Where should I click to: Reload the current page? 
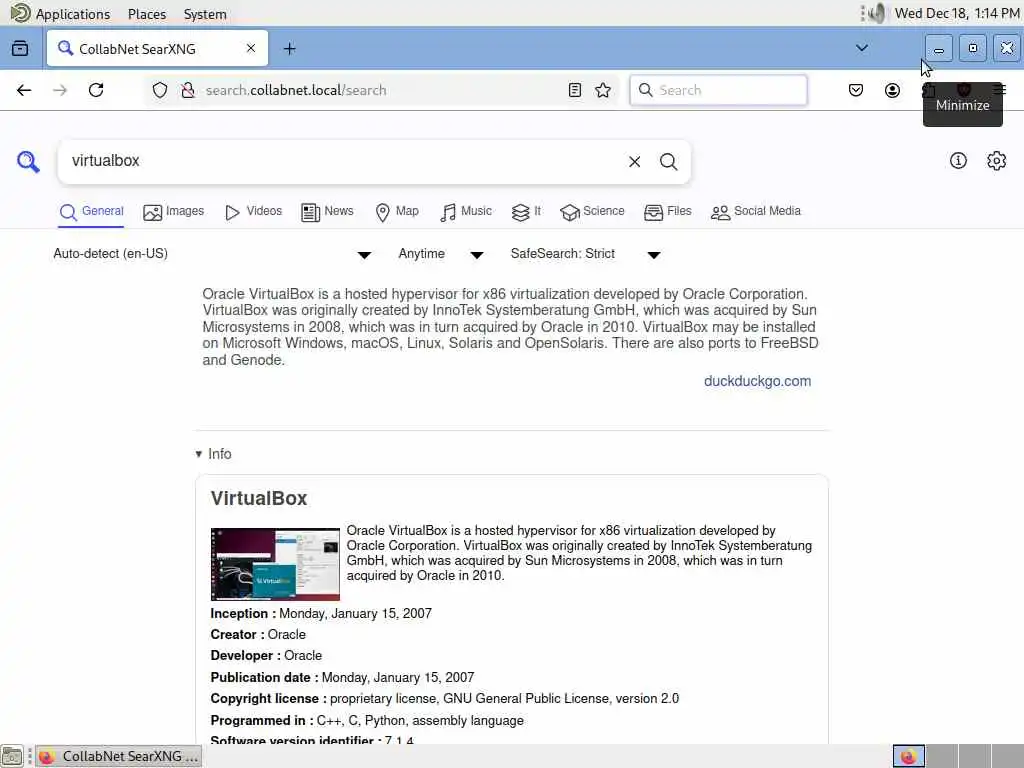pos(96,90)
